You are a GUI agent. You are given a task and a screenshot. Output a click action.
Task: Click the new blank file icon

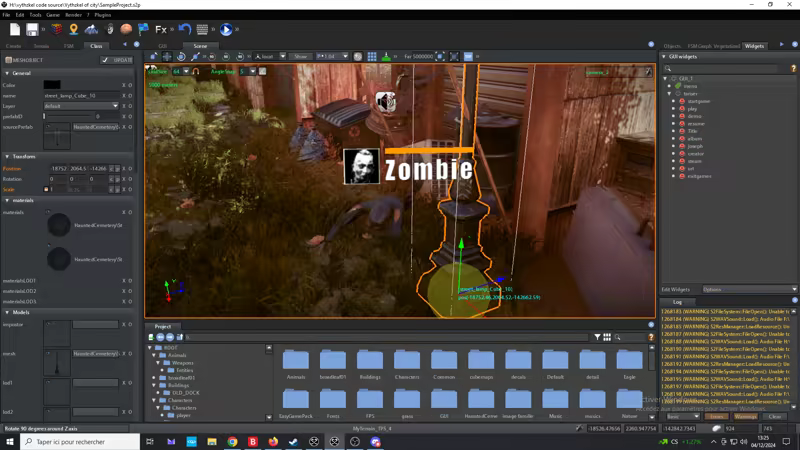coord(14,30)
